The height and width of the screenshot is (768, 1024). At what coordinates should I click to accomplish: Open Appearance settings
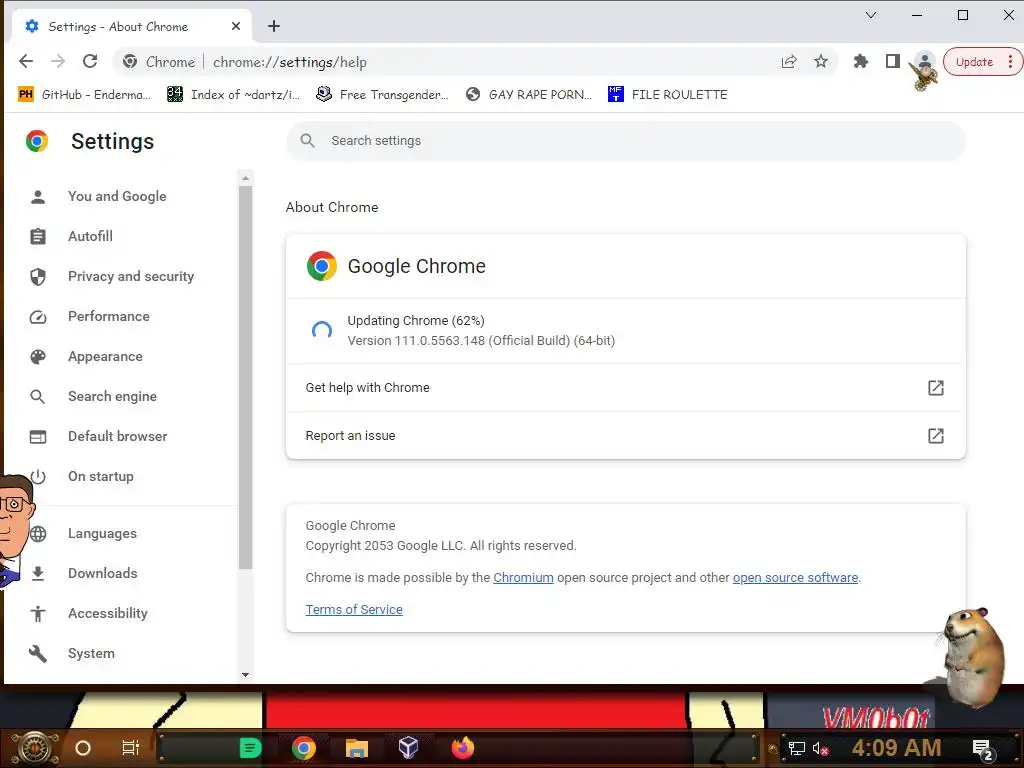pyautogui.click(x=105, y=357)
